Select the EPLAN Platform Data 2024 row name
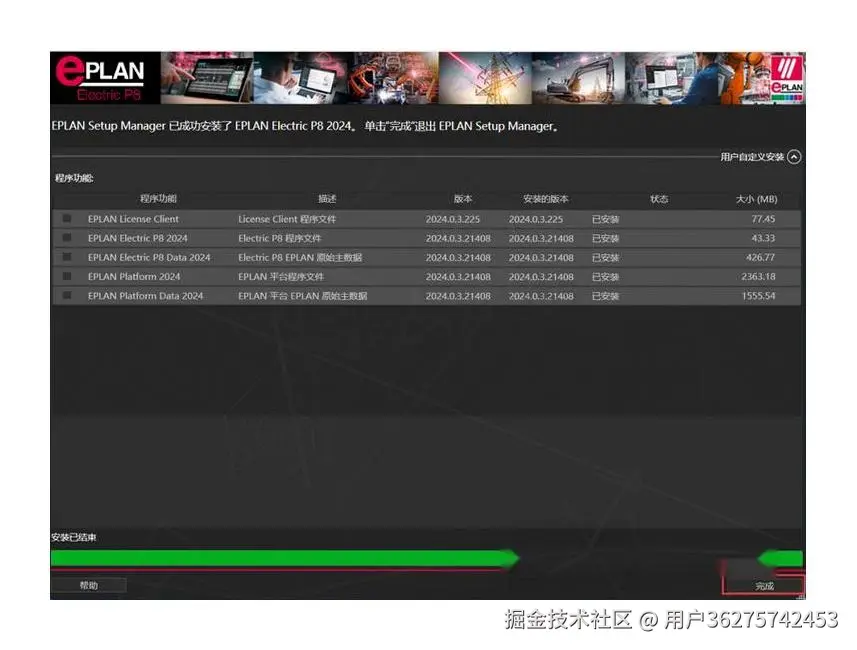The width and height of the screenshot is (857, 650). [x=145, y=295]
